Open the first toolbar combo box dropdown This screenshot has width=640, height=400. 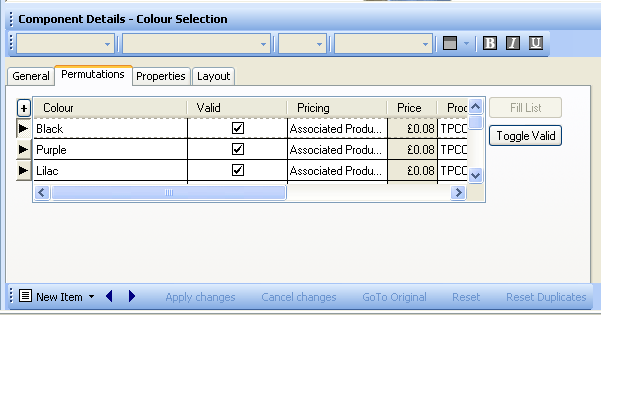point(108,44)
